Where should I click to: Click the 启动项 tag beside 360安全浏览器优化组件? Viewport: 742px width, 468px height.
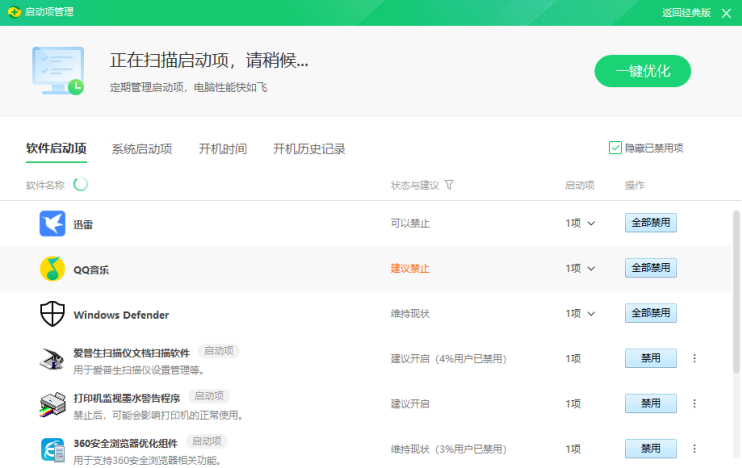point(207,441)
